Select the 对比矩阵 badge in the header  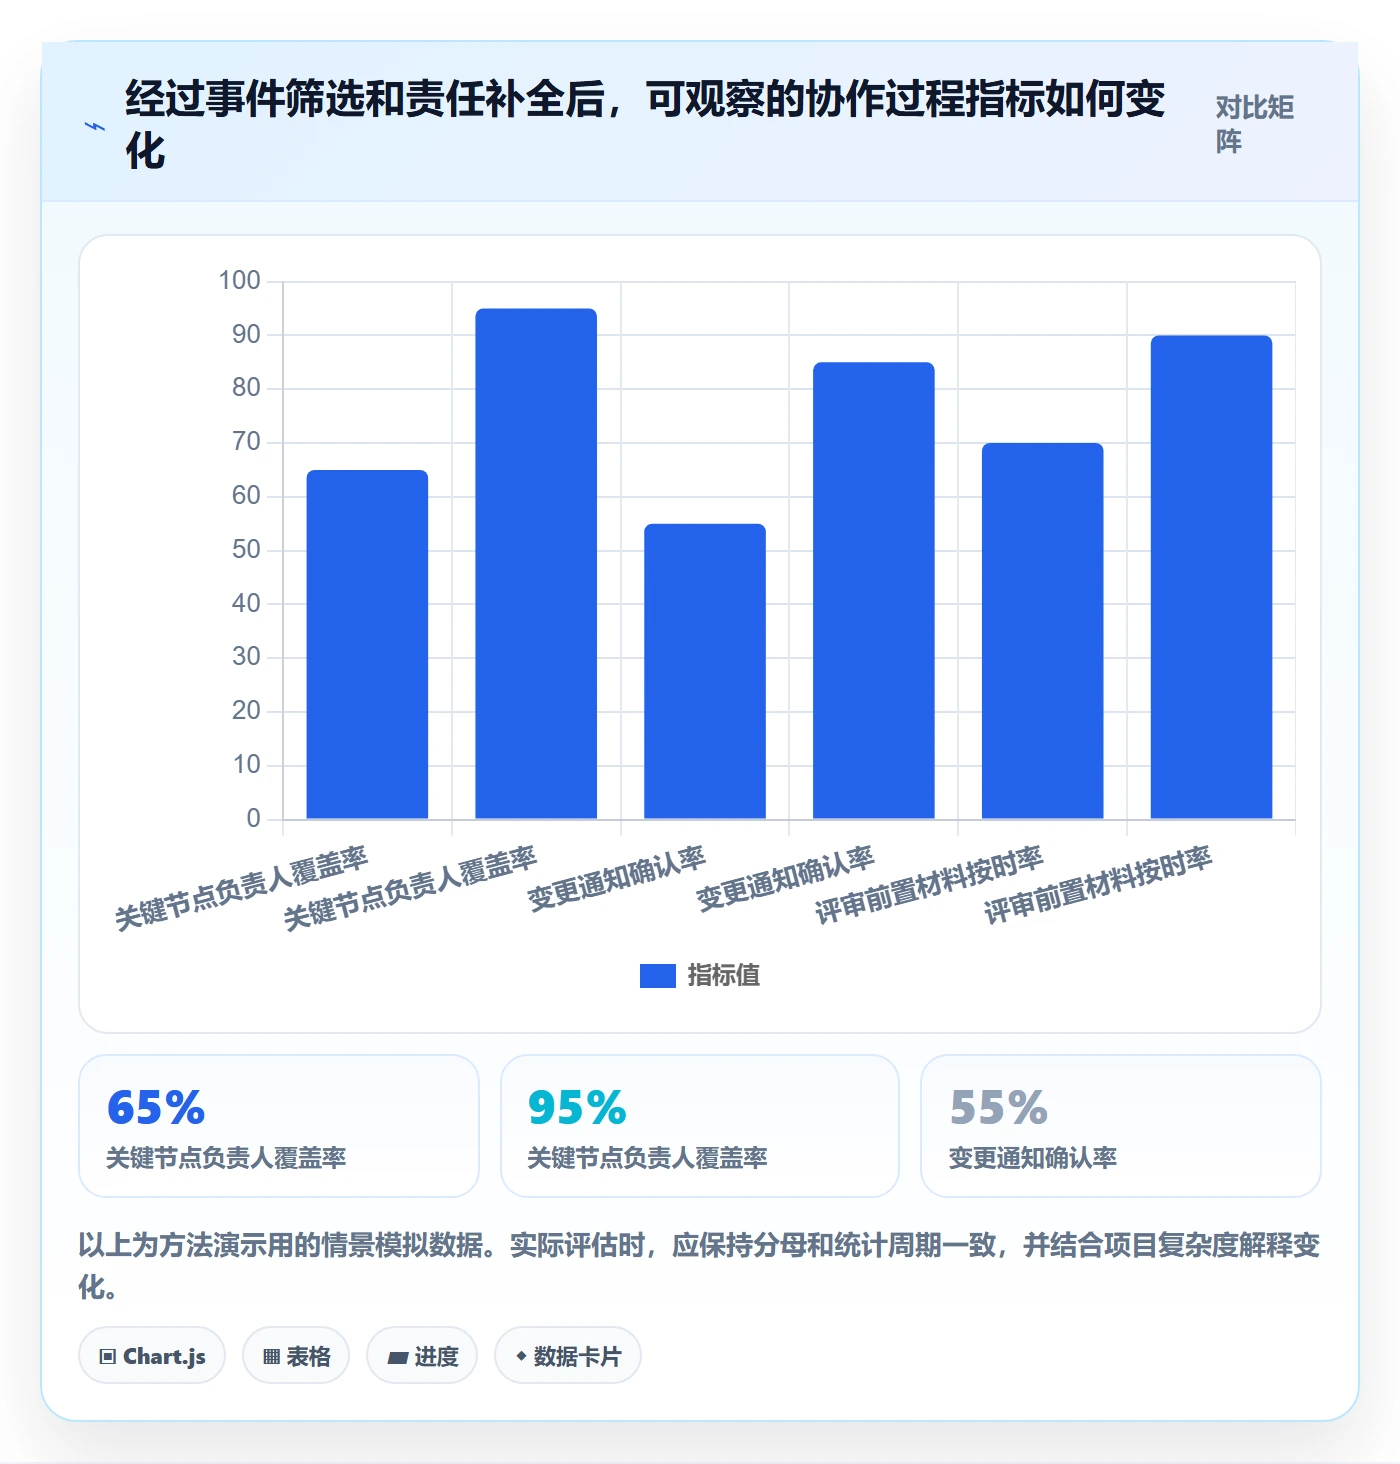coord(1255,125)
